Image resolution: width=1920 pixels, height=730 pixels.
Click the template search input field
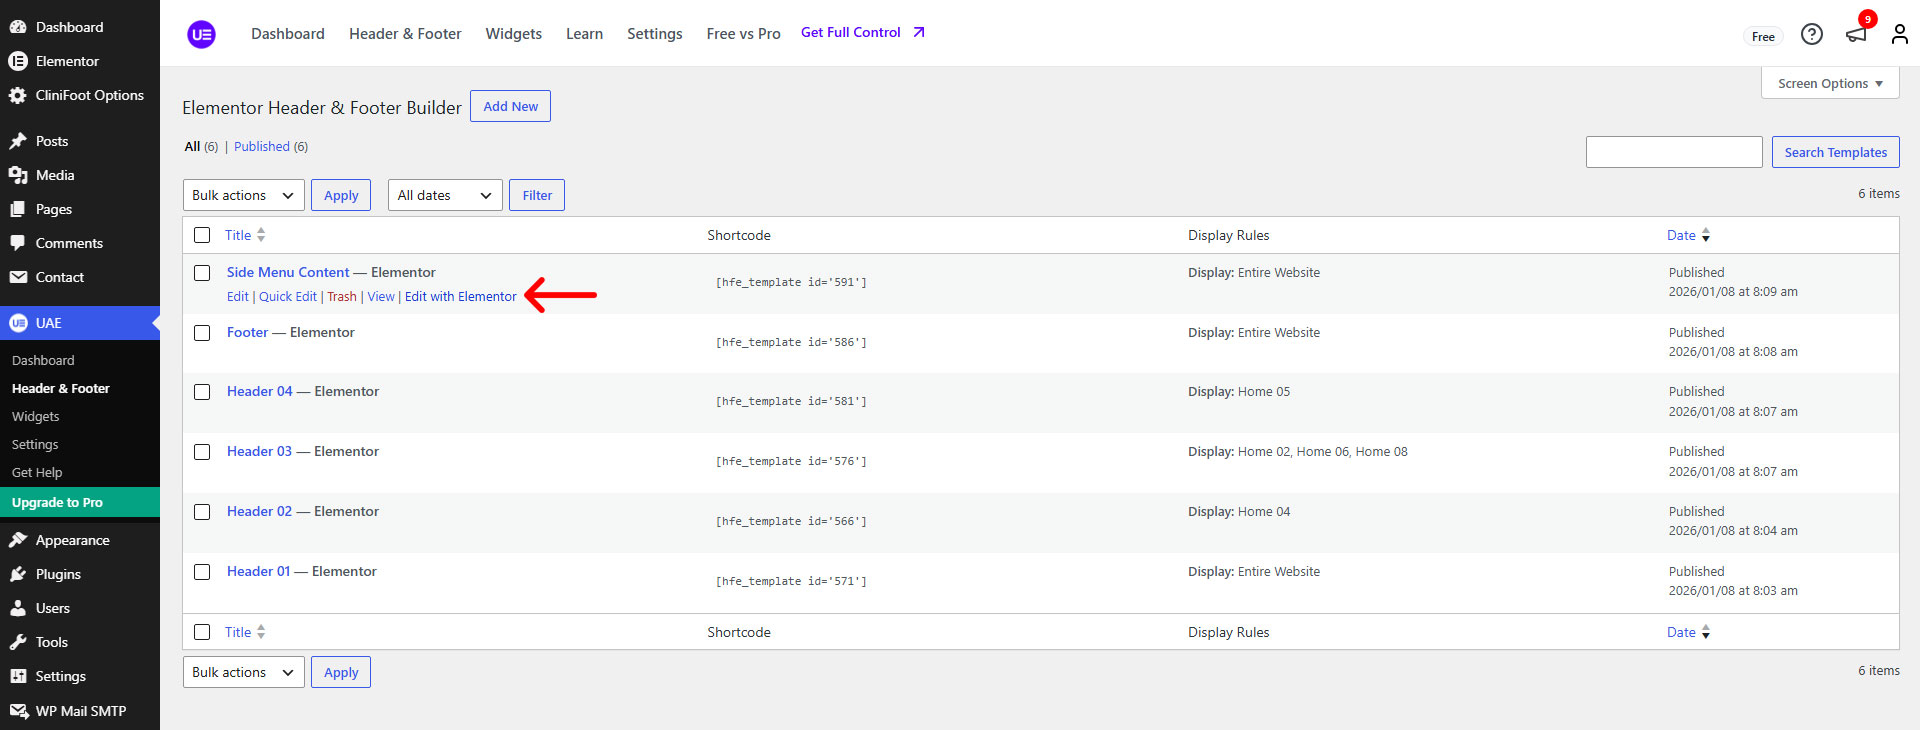pos(1674,152)
